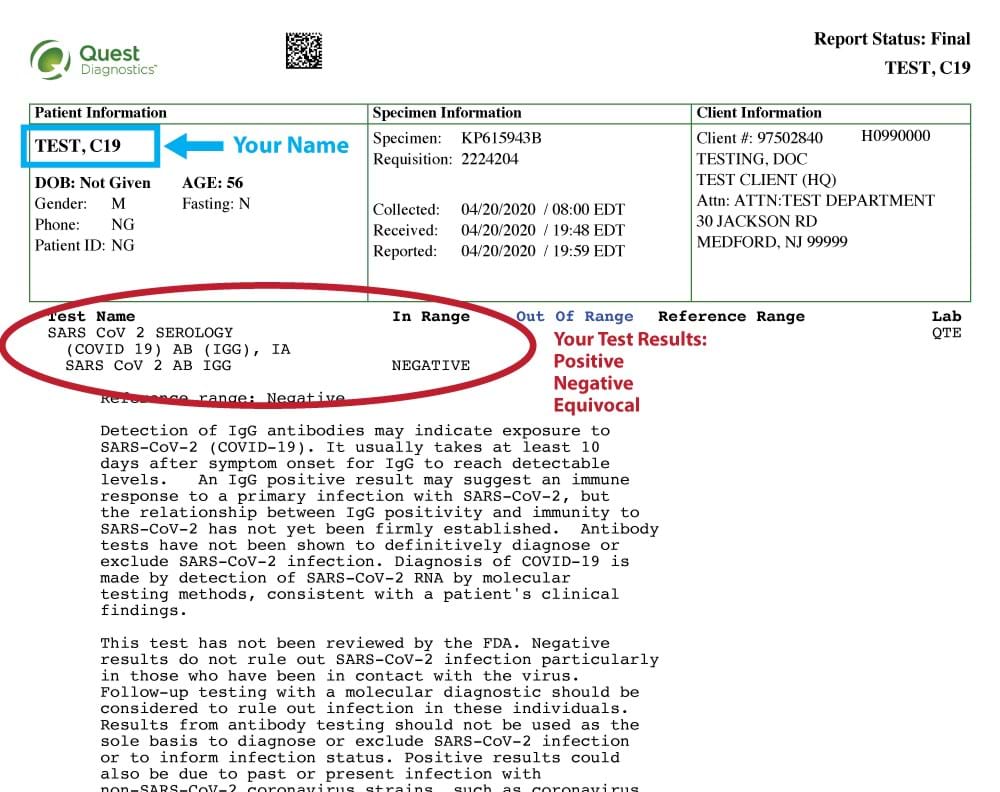Click the QR code at top
This screenshot has height=792, width=1000.
click(304, 50)
